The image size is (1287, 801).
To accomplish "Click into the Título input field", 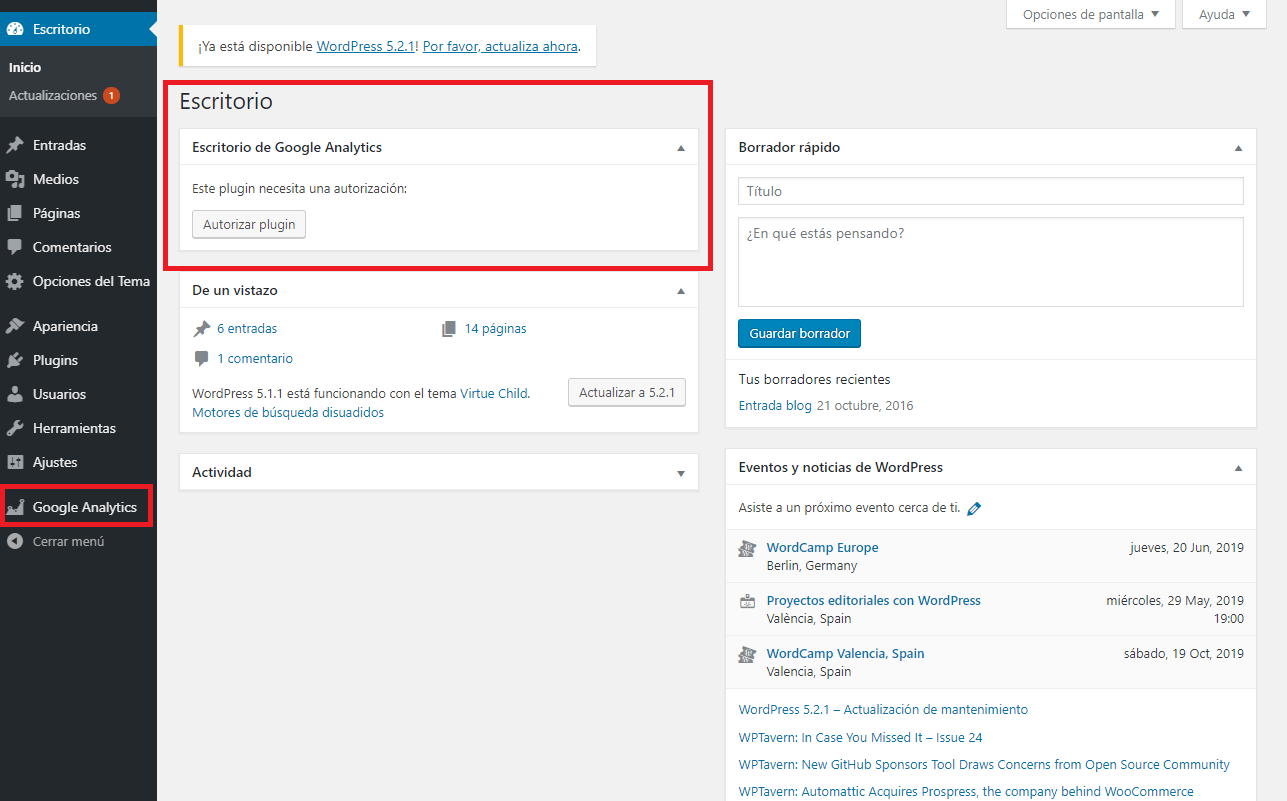I will click(x=990, y=191).
